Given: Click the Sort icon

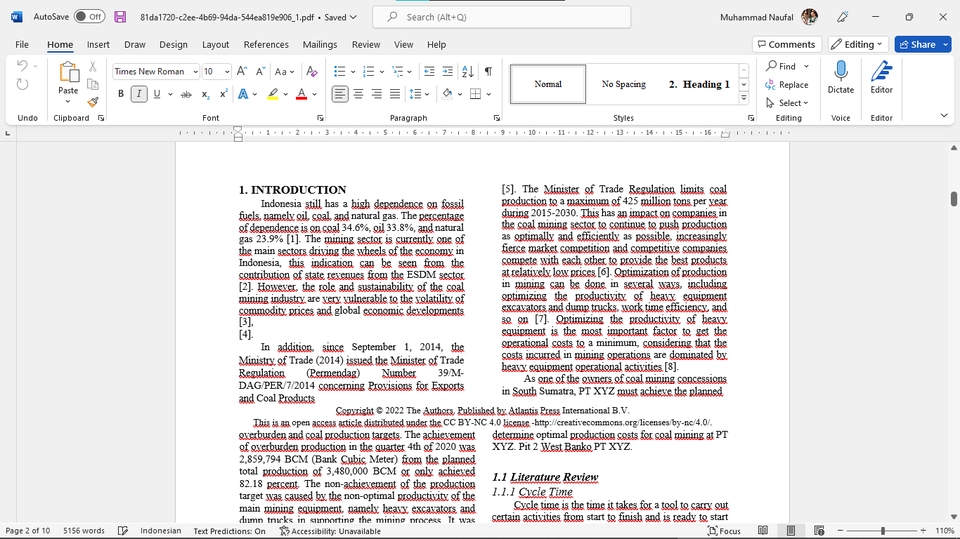Looking at the screenshot, I should coord(468,72).
